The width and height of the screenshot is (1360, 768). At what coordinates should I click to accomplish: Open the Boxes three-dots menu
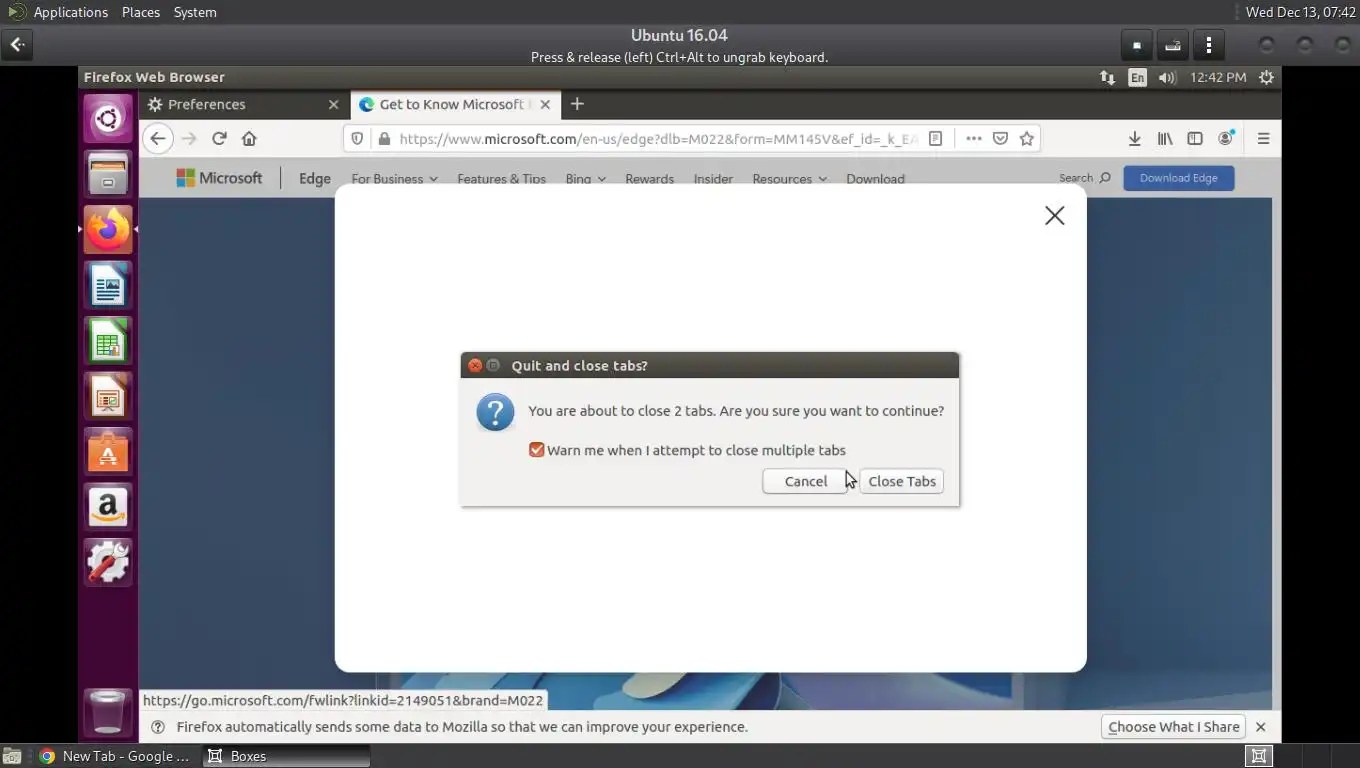(x=1209, y=45)
